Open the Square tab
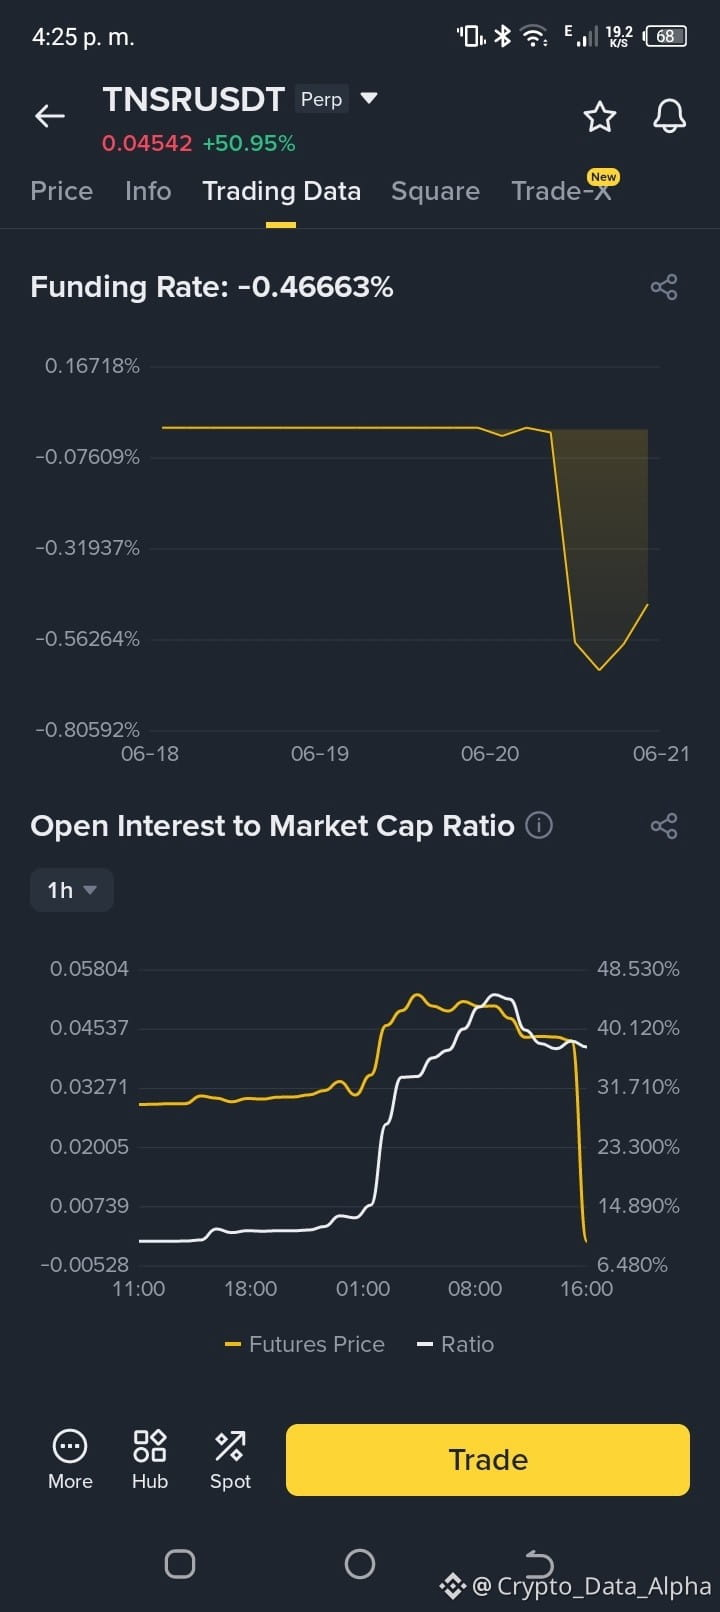The image size is (720, 1612). [x=435, y=191]
